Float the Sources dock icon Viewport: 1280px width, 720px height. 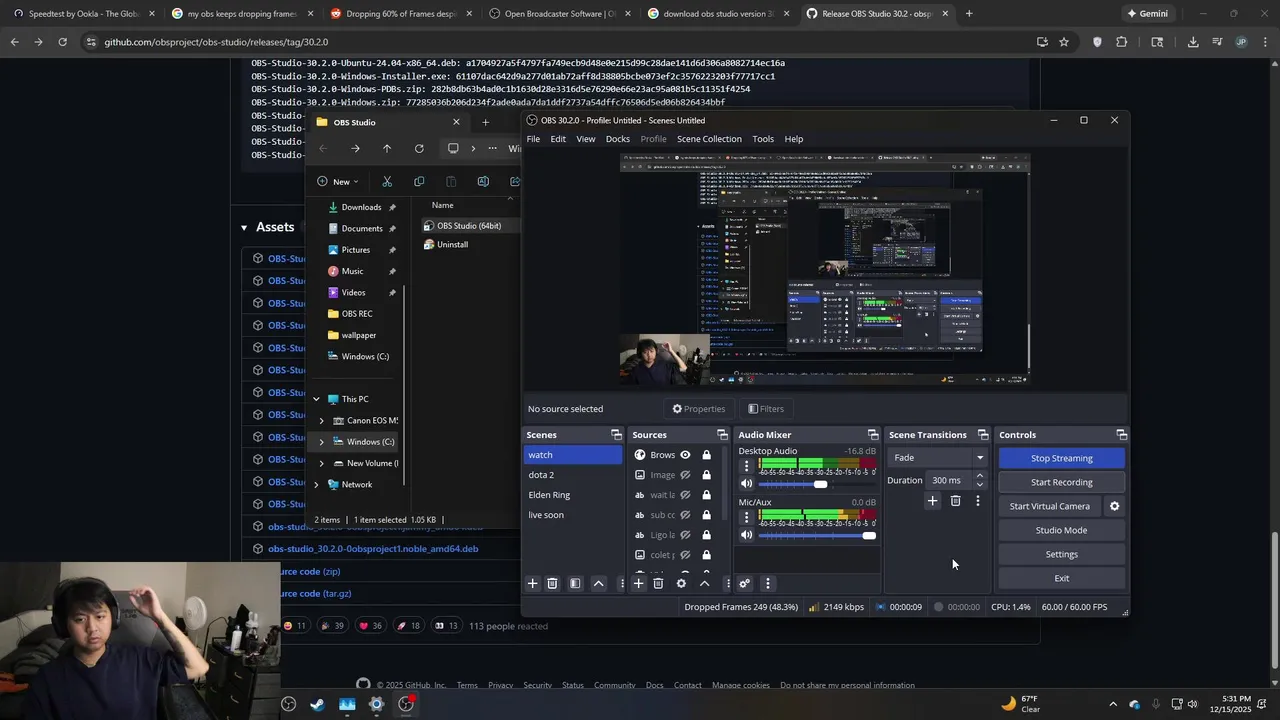(722, 435)
